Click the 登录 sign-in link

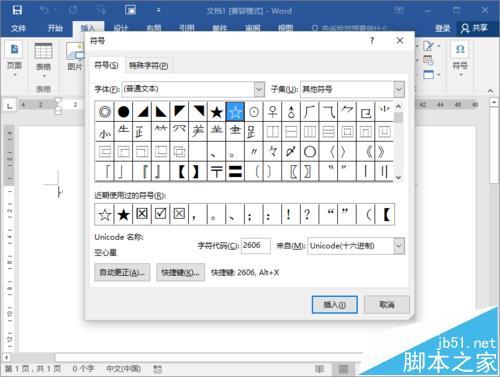pos(443,28)
